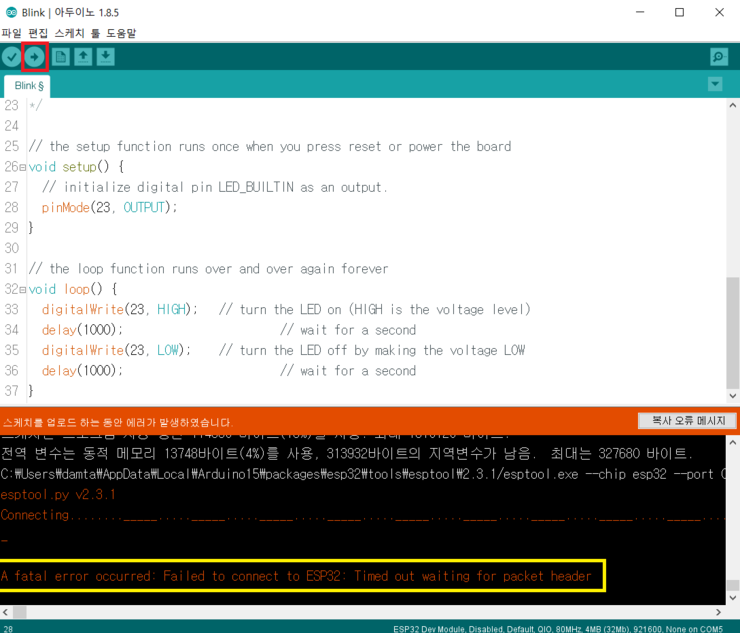Click the setup function comment on line 25
740x633 pixels.
[270, 147]
